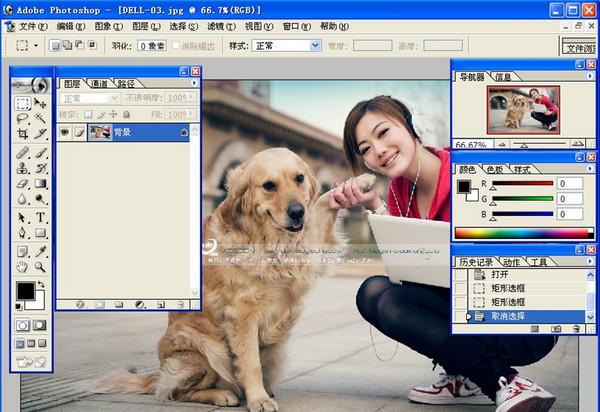
Task: Toggle the anti-aliased checkbox in options bar
Action: [176, 46]
